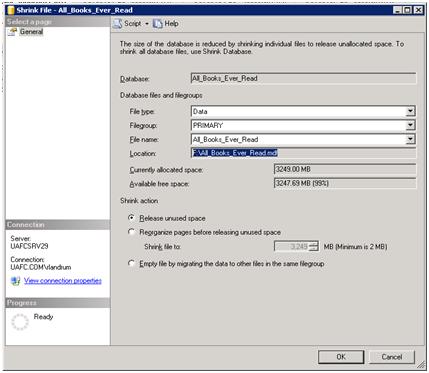
Task: Click the Select a page header
Action: (57, 22)
